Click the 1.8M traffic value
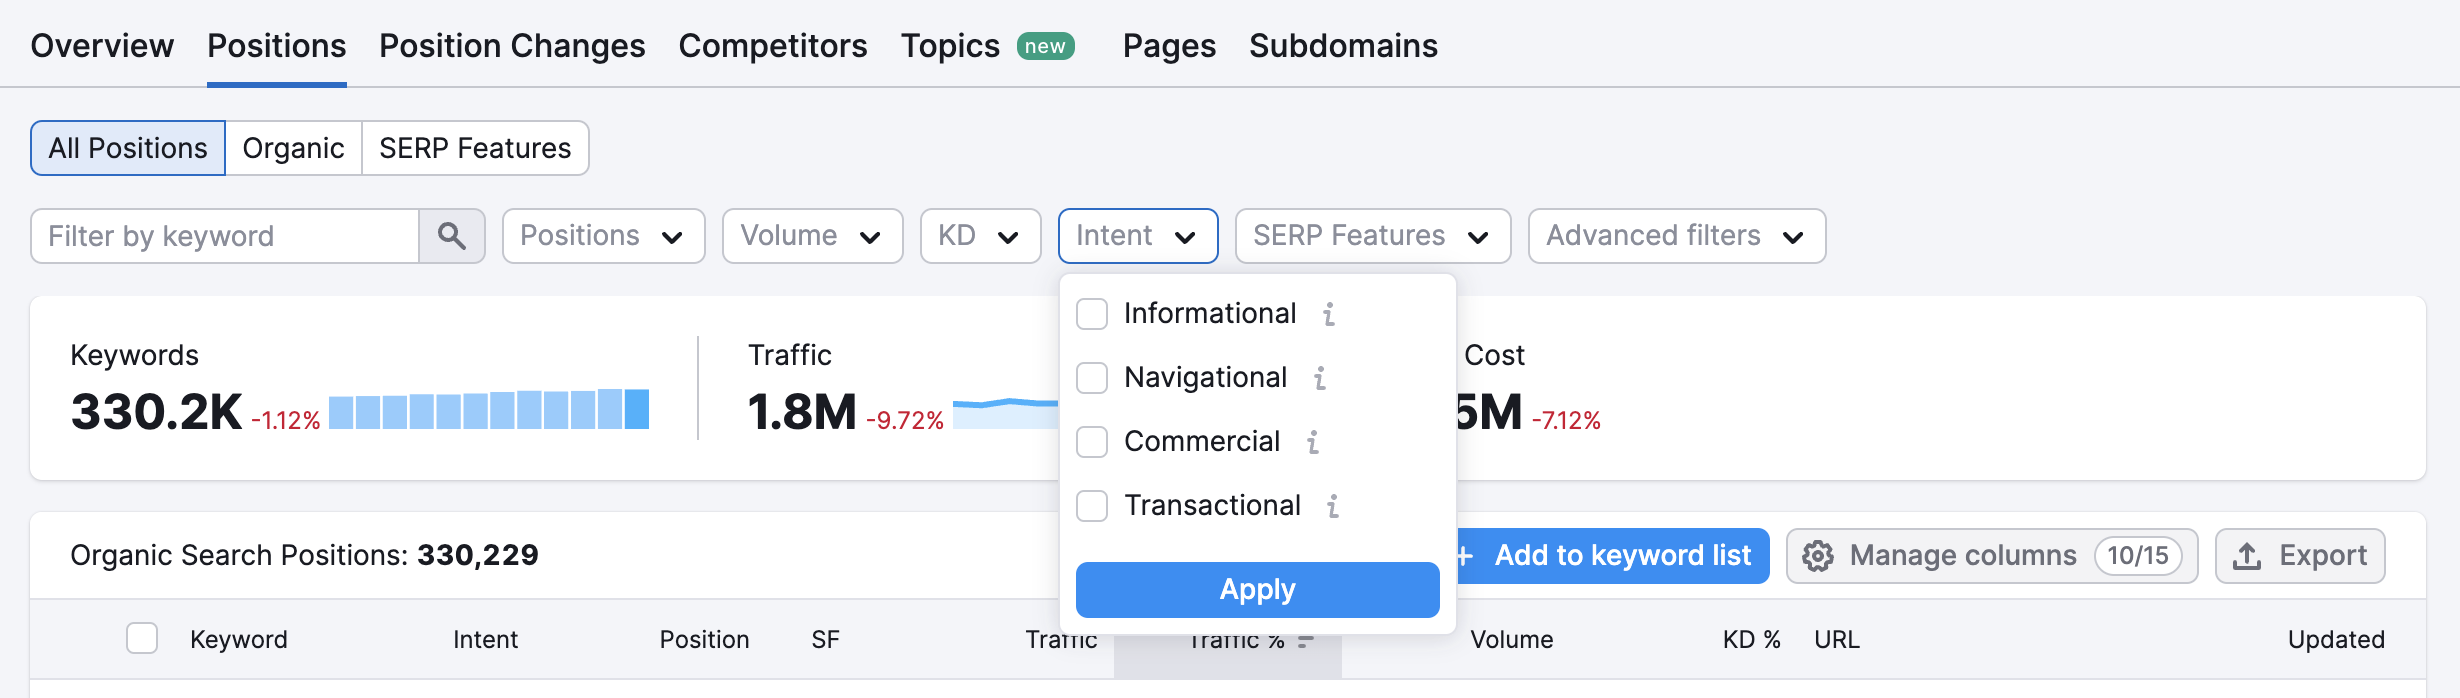The height and width of the screenshot is (698, 2460). (802, 412)
